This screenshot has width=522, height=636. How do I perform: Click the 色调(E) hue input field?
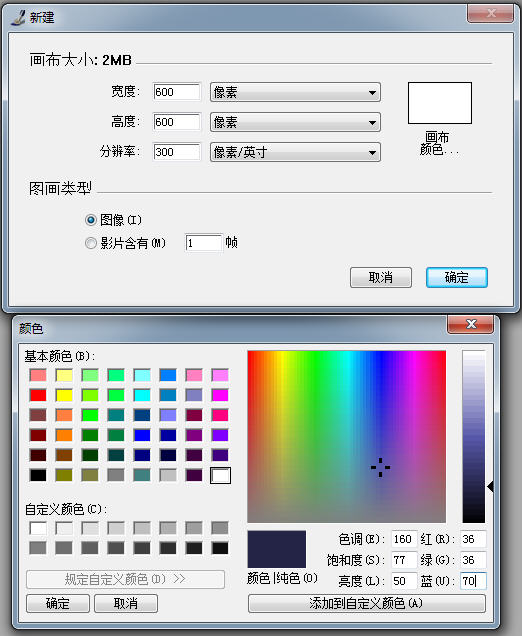(404, 539)
